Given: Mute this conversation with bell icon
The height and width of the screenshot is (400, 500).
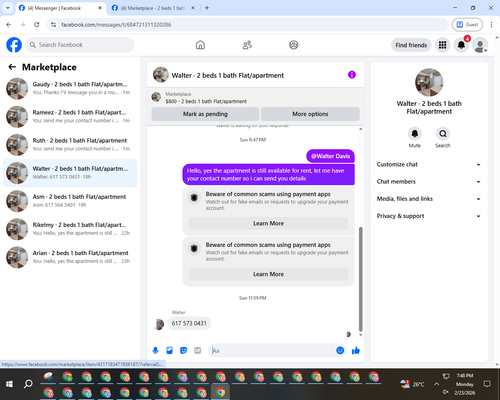Looking at the screenshot, I should (415, 134).
